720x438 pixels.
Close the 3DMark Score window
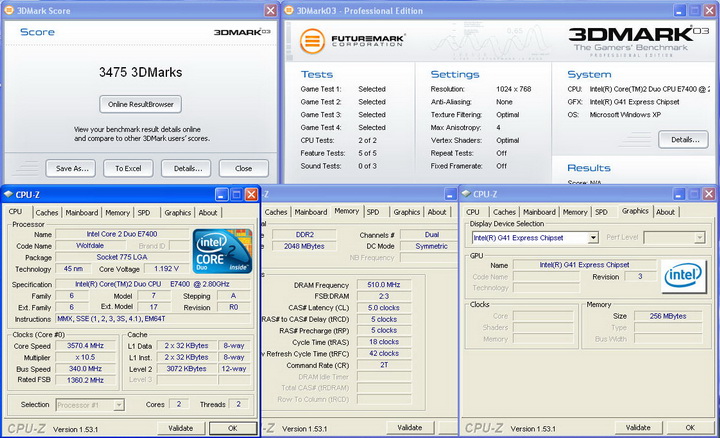[x=271, y=11]
